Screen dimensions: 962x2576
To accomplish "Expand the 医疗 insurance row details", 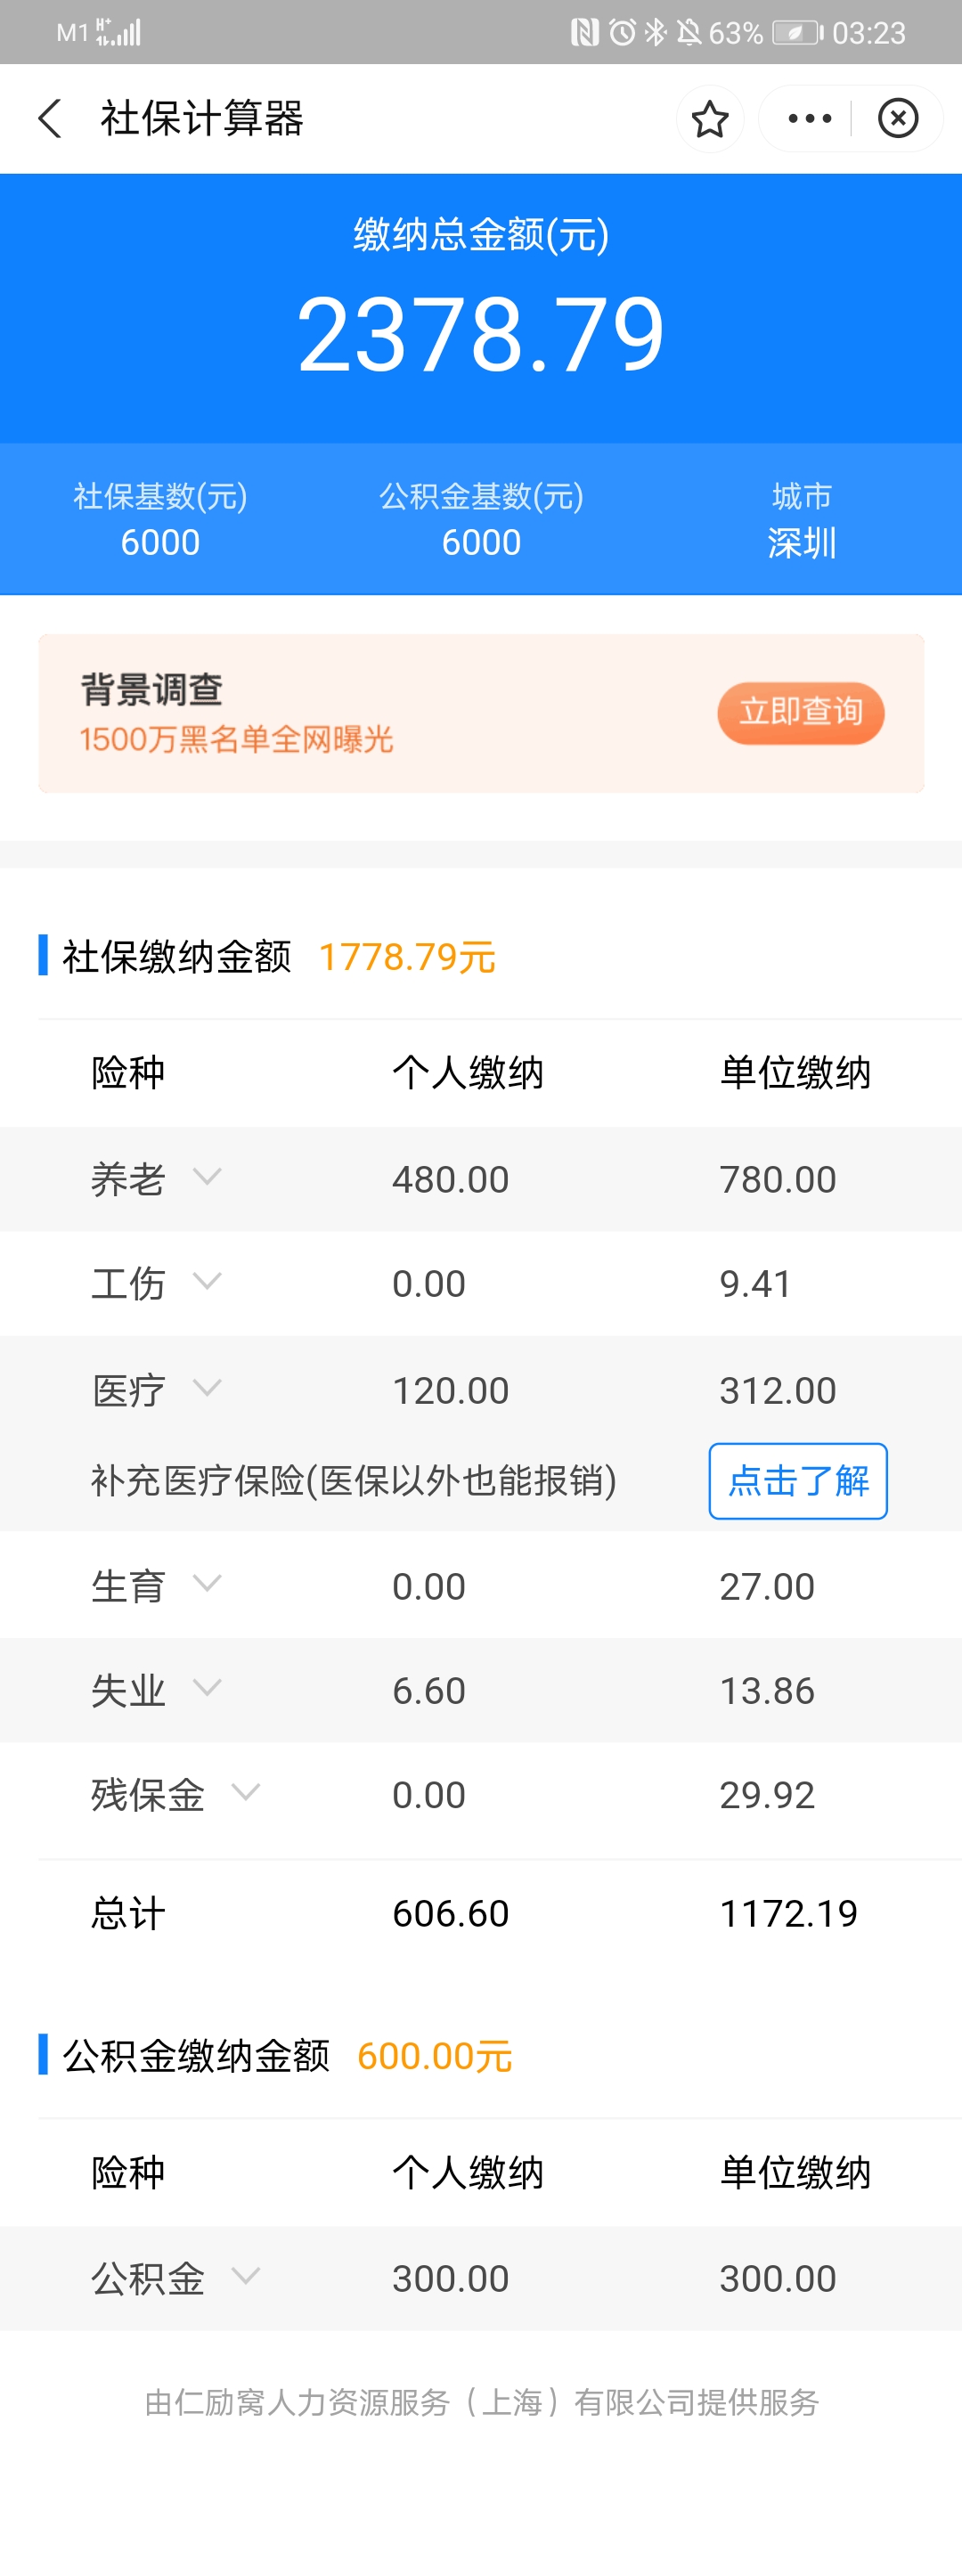I will (x=207, y=1388).
